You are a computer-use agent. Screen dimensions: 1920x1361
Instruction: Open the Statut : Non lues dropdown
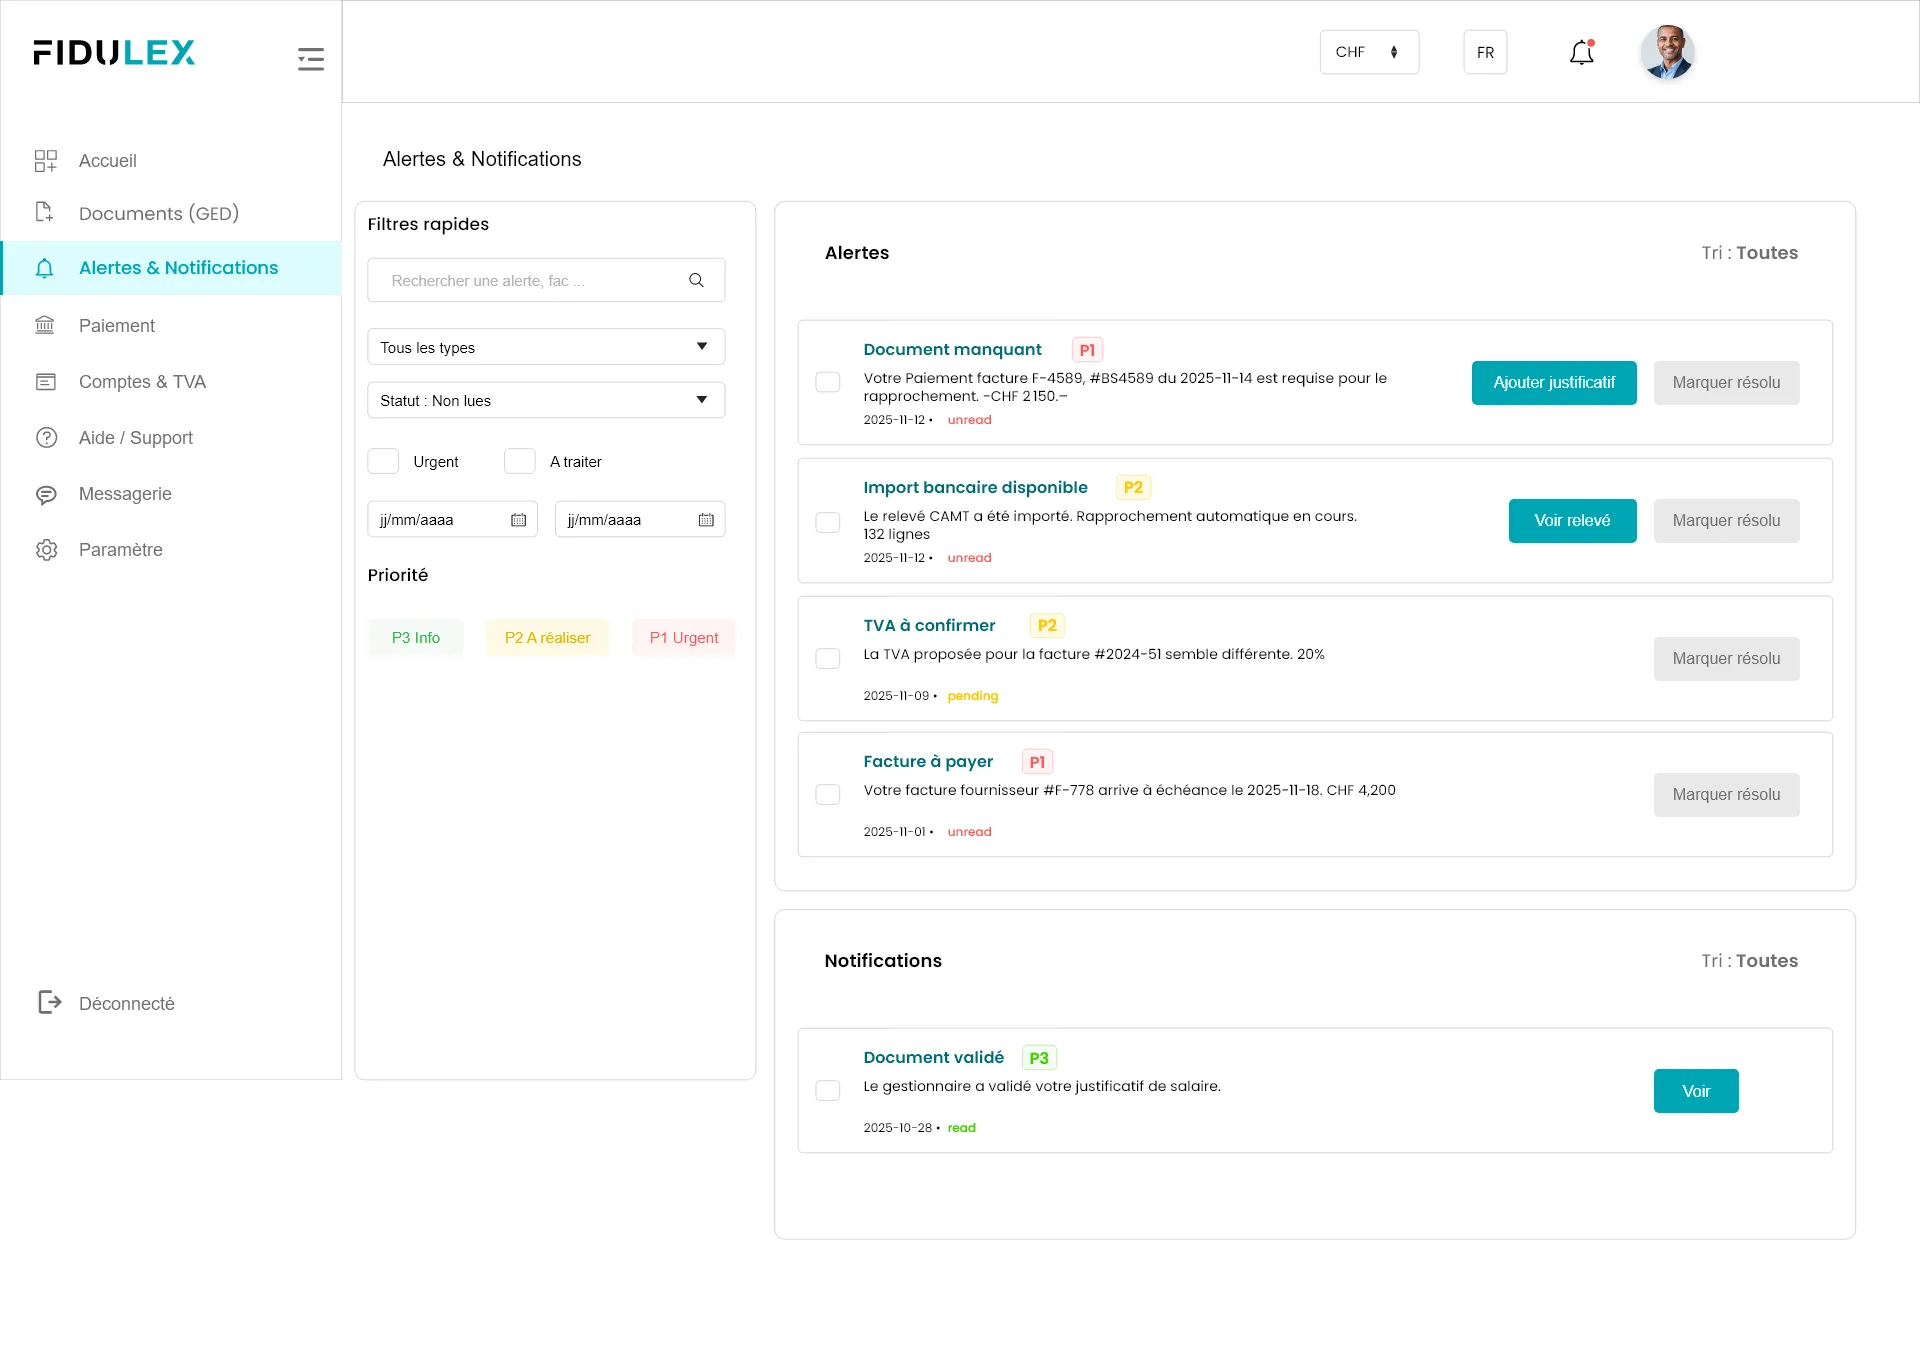[x=545, y=400]
